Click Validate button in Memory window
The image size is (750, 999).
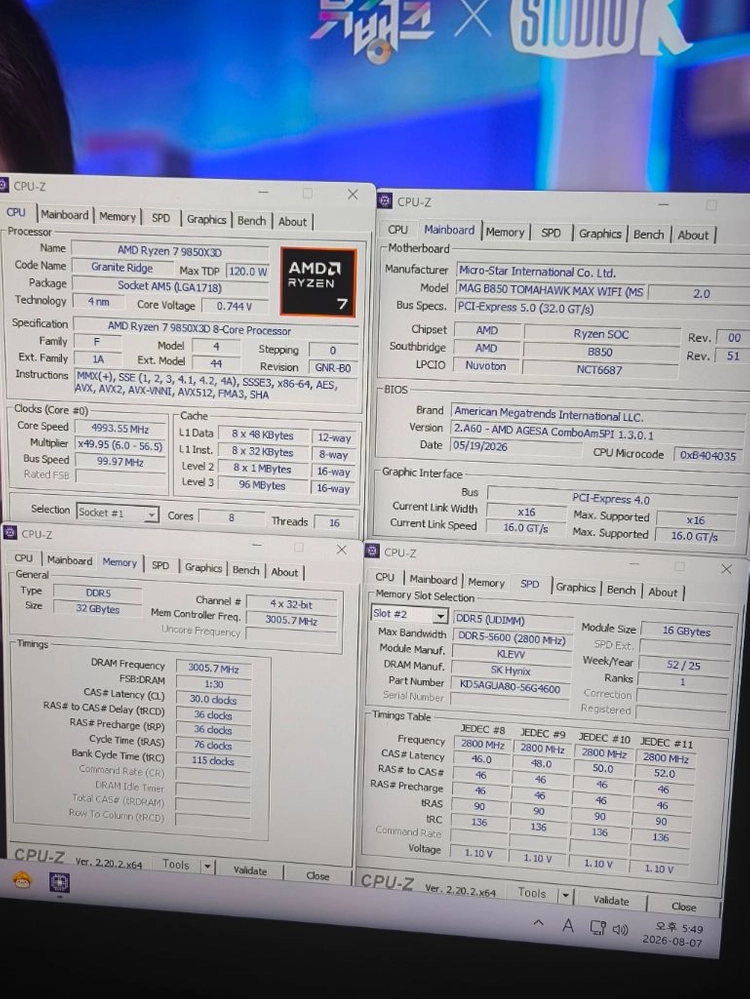[250, 870]
